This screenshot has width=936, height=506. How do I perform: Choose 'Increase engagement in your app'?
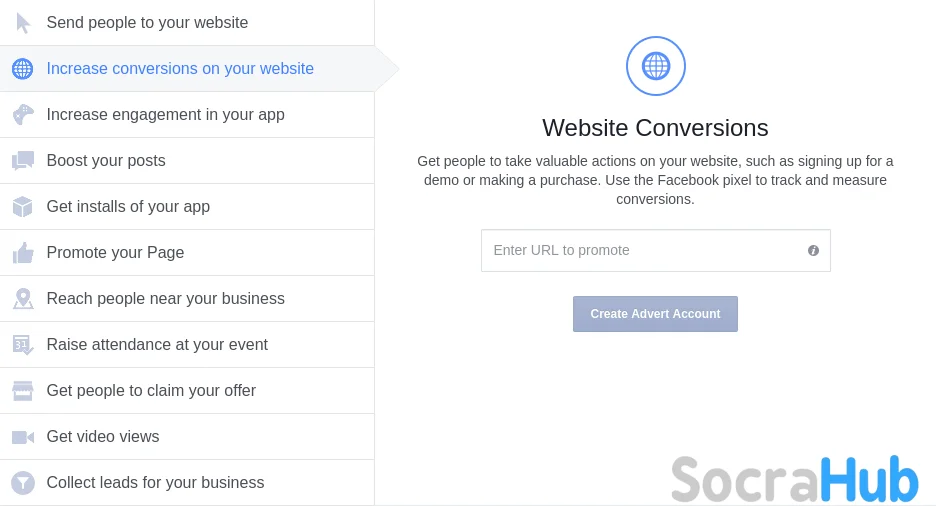(x=165, y=115)
